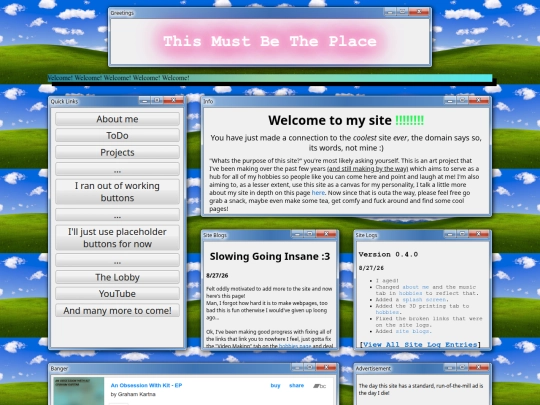Maximize the Greetings window
Viewport: 540px width, 405px height.
pos(402,12)
